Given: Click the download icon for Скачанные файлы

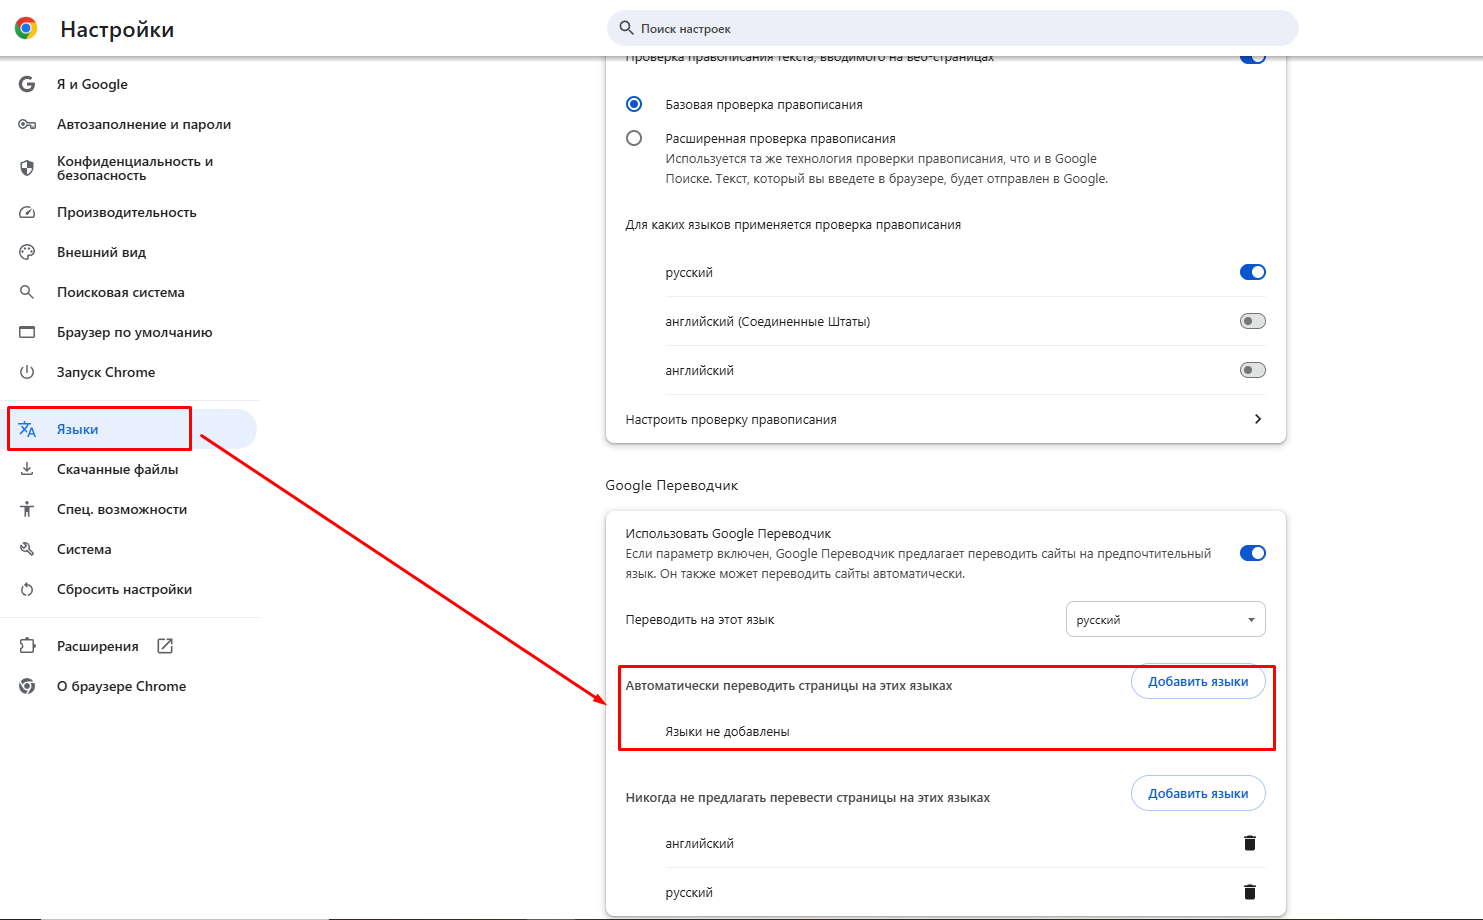Looking at the screenshot, I should point(27,469).
